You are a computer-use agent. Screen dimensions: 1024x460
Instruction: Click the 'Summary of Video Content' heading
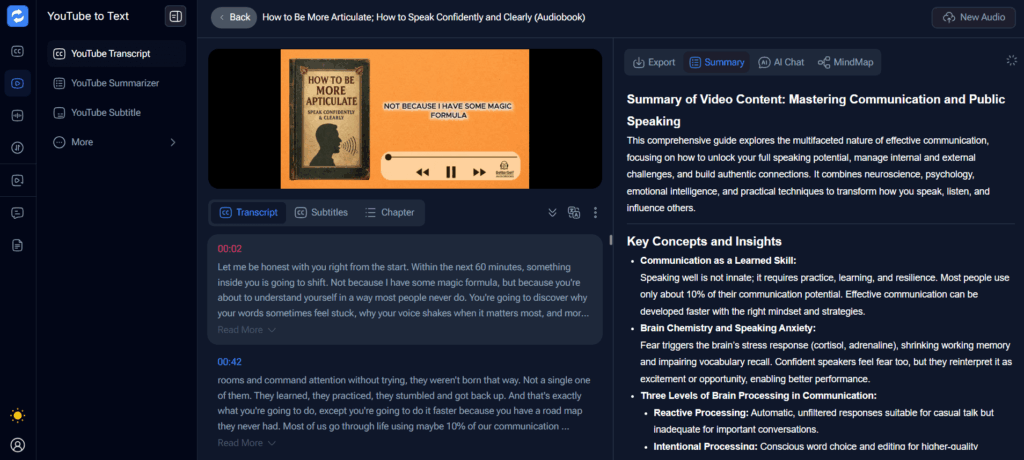[x=816, y=110]
